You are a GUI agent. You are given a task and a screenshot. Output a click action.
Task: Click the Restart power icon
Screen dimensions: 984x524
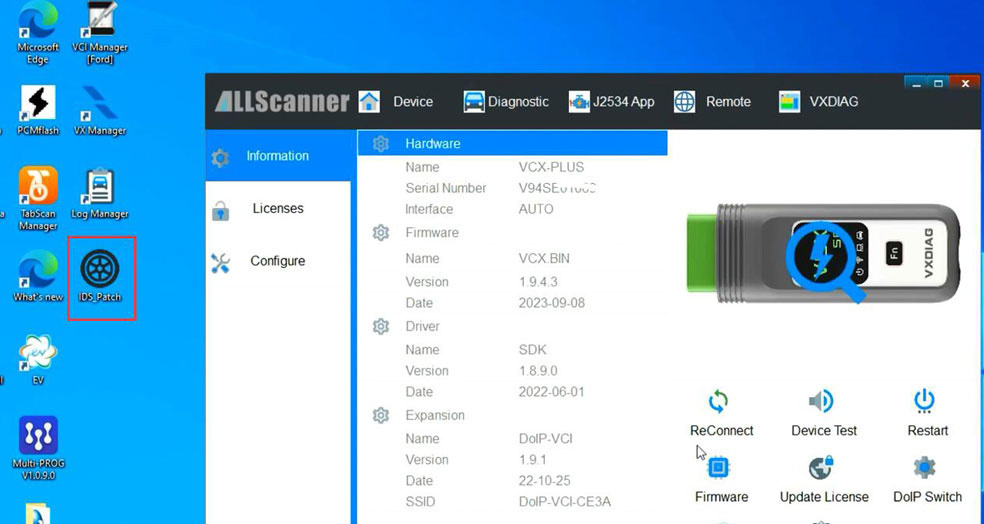tap(924, 401)
